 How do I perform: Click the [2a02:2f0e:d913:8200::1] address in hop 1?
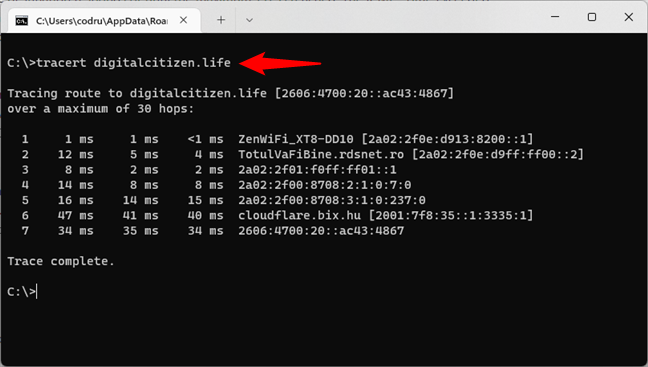448,139
